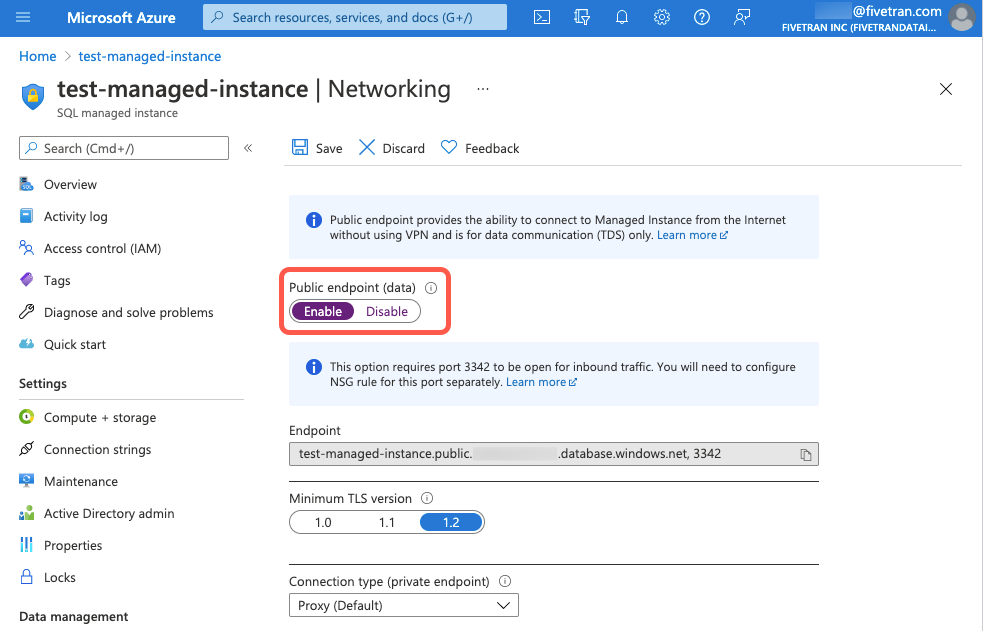
Task: Click the Save disk icon
Action: point(300,148)
